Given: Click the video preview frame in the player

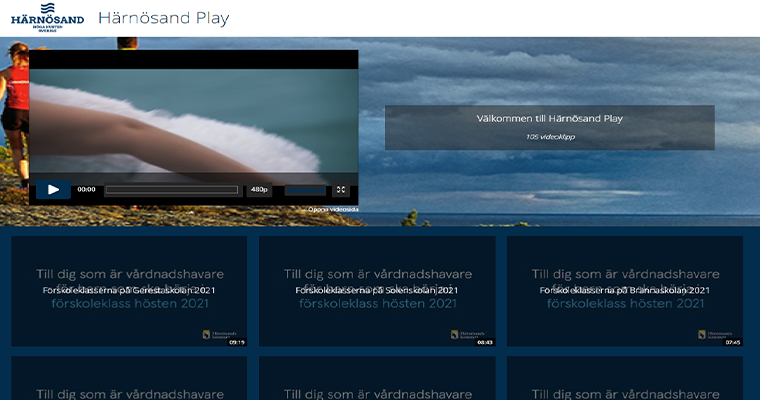Looking at the screenshot, I should tap(193, 120).
